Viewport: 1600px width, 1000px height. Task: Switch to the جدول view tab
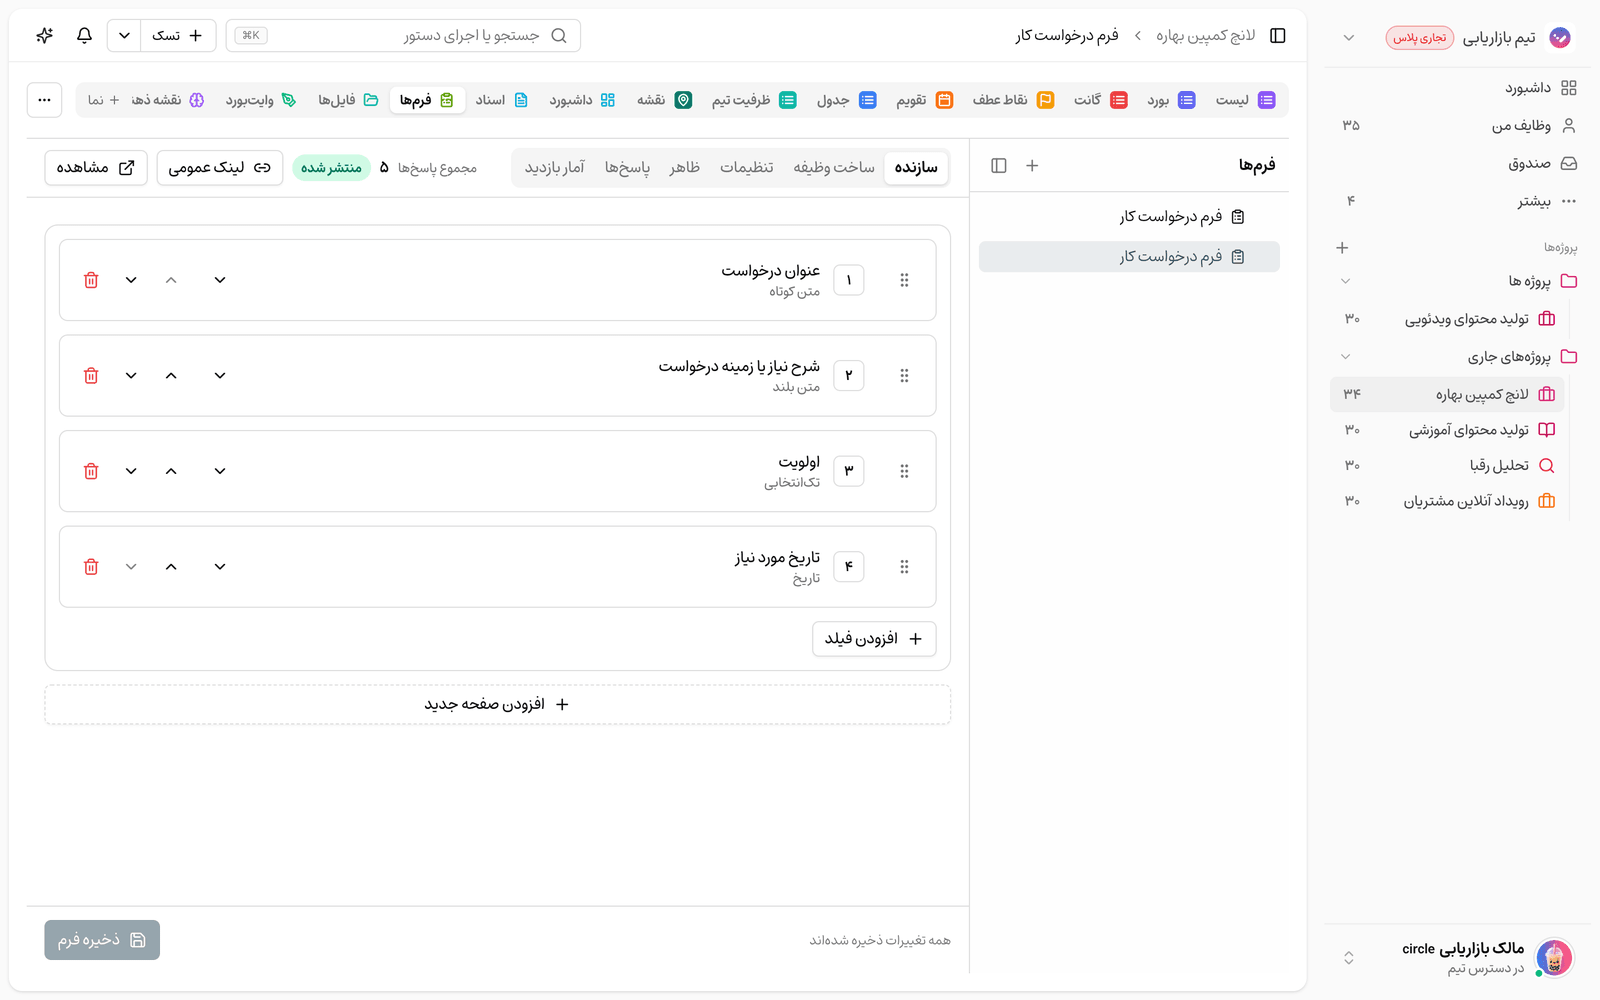[846, 100]
